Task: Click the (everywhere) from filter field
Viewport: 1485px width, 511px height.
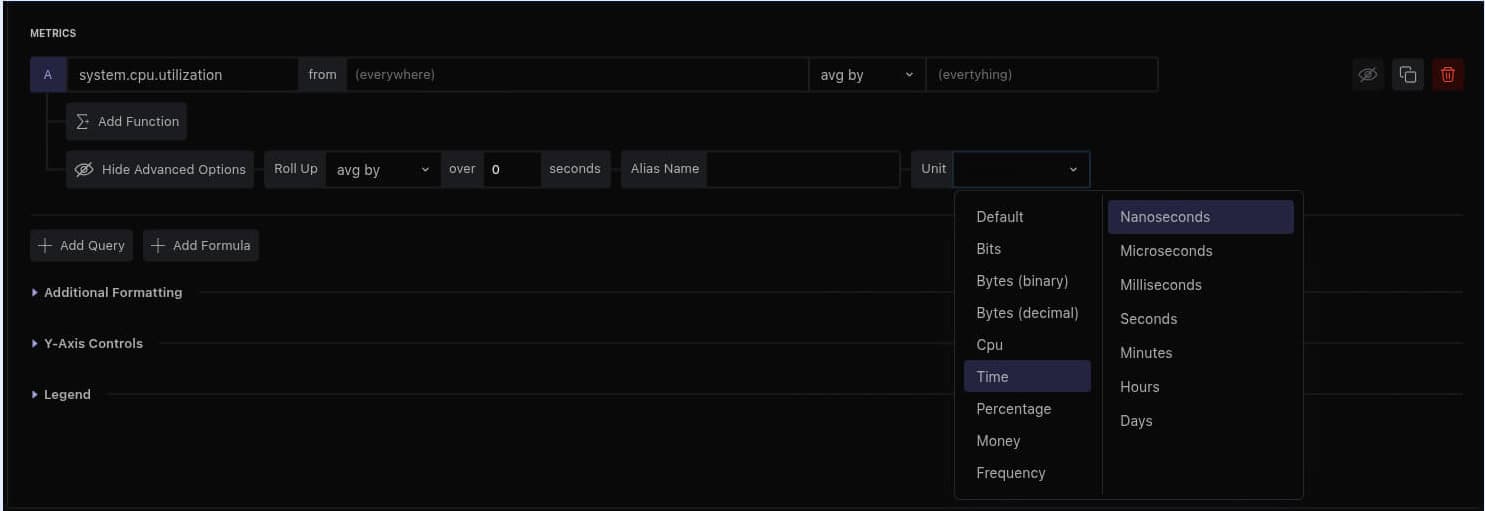Action: click(x=577, y=74)
